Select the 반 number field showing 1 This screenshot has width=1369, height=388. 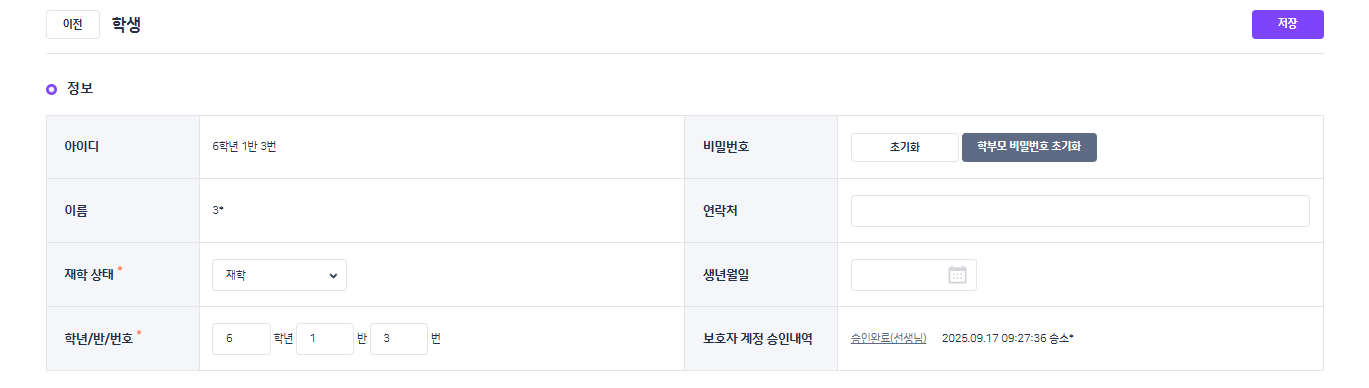(x=325, y=339)
